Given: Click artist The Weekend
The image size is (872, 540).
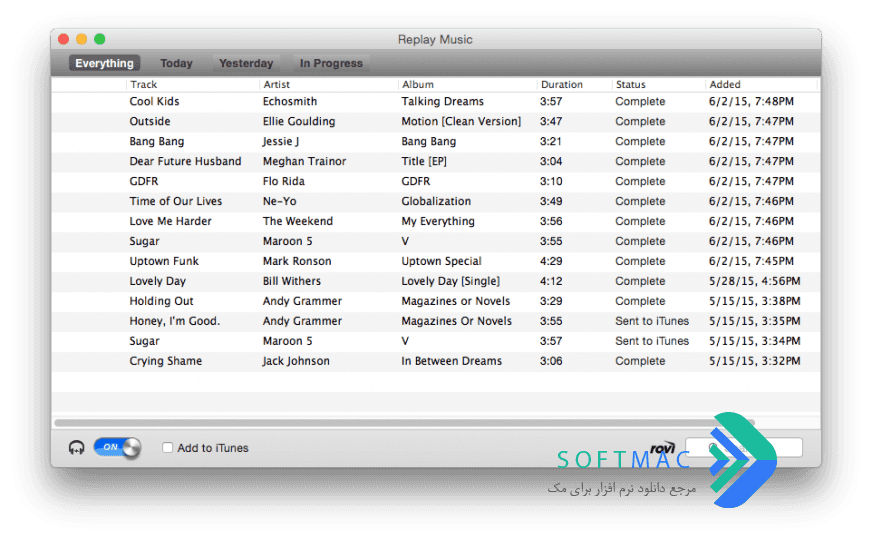Looking at the screenshot, I should tap(298, 221).
